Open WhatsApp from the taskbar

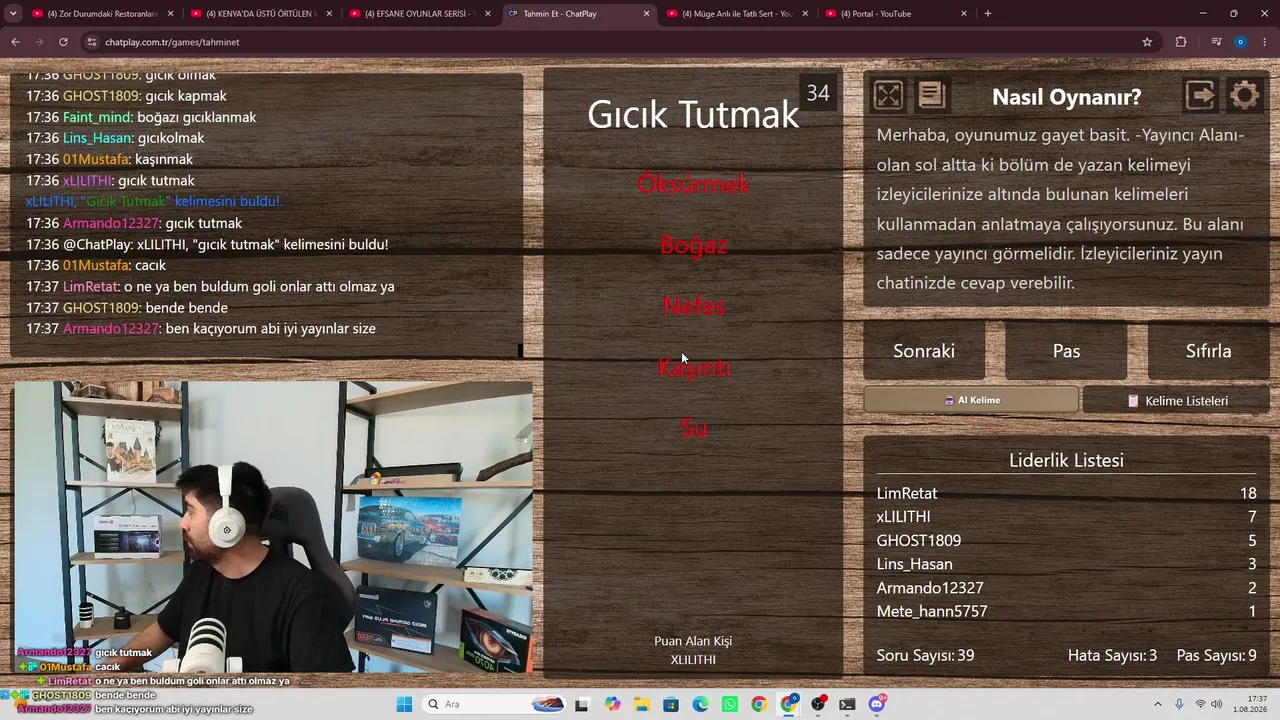pos(730,704)
